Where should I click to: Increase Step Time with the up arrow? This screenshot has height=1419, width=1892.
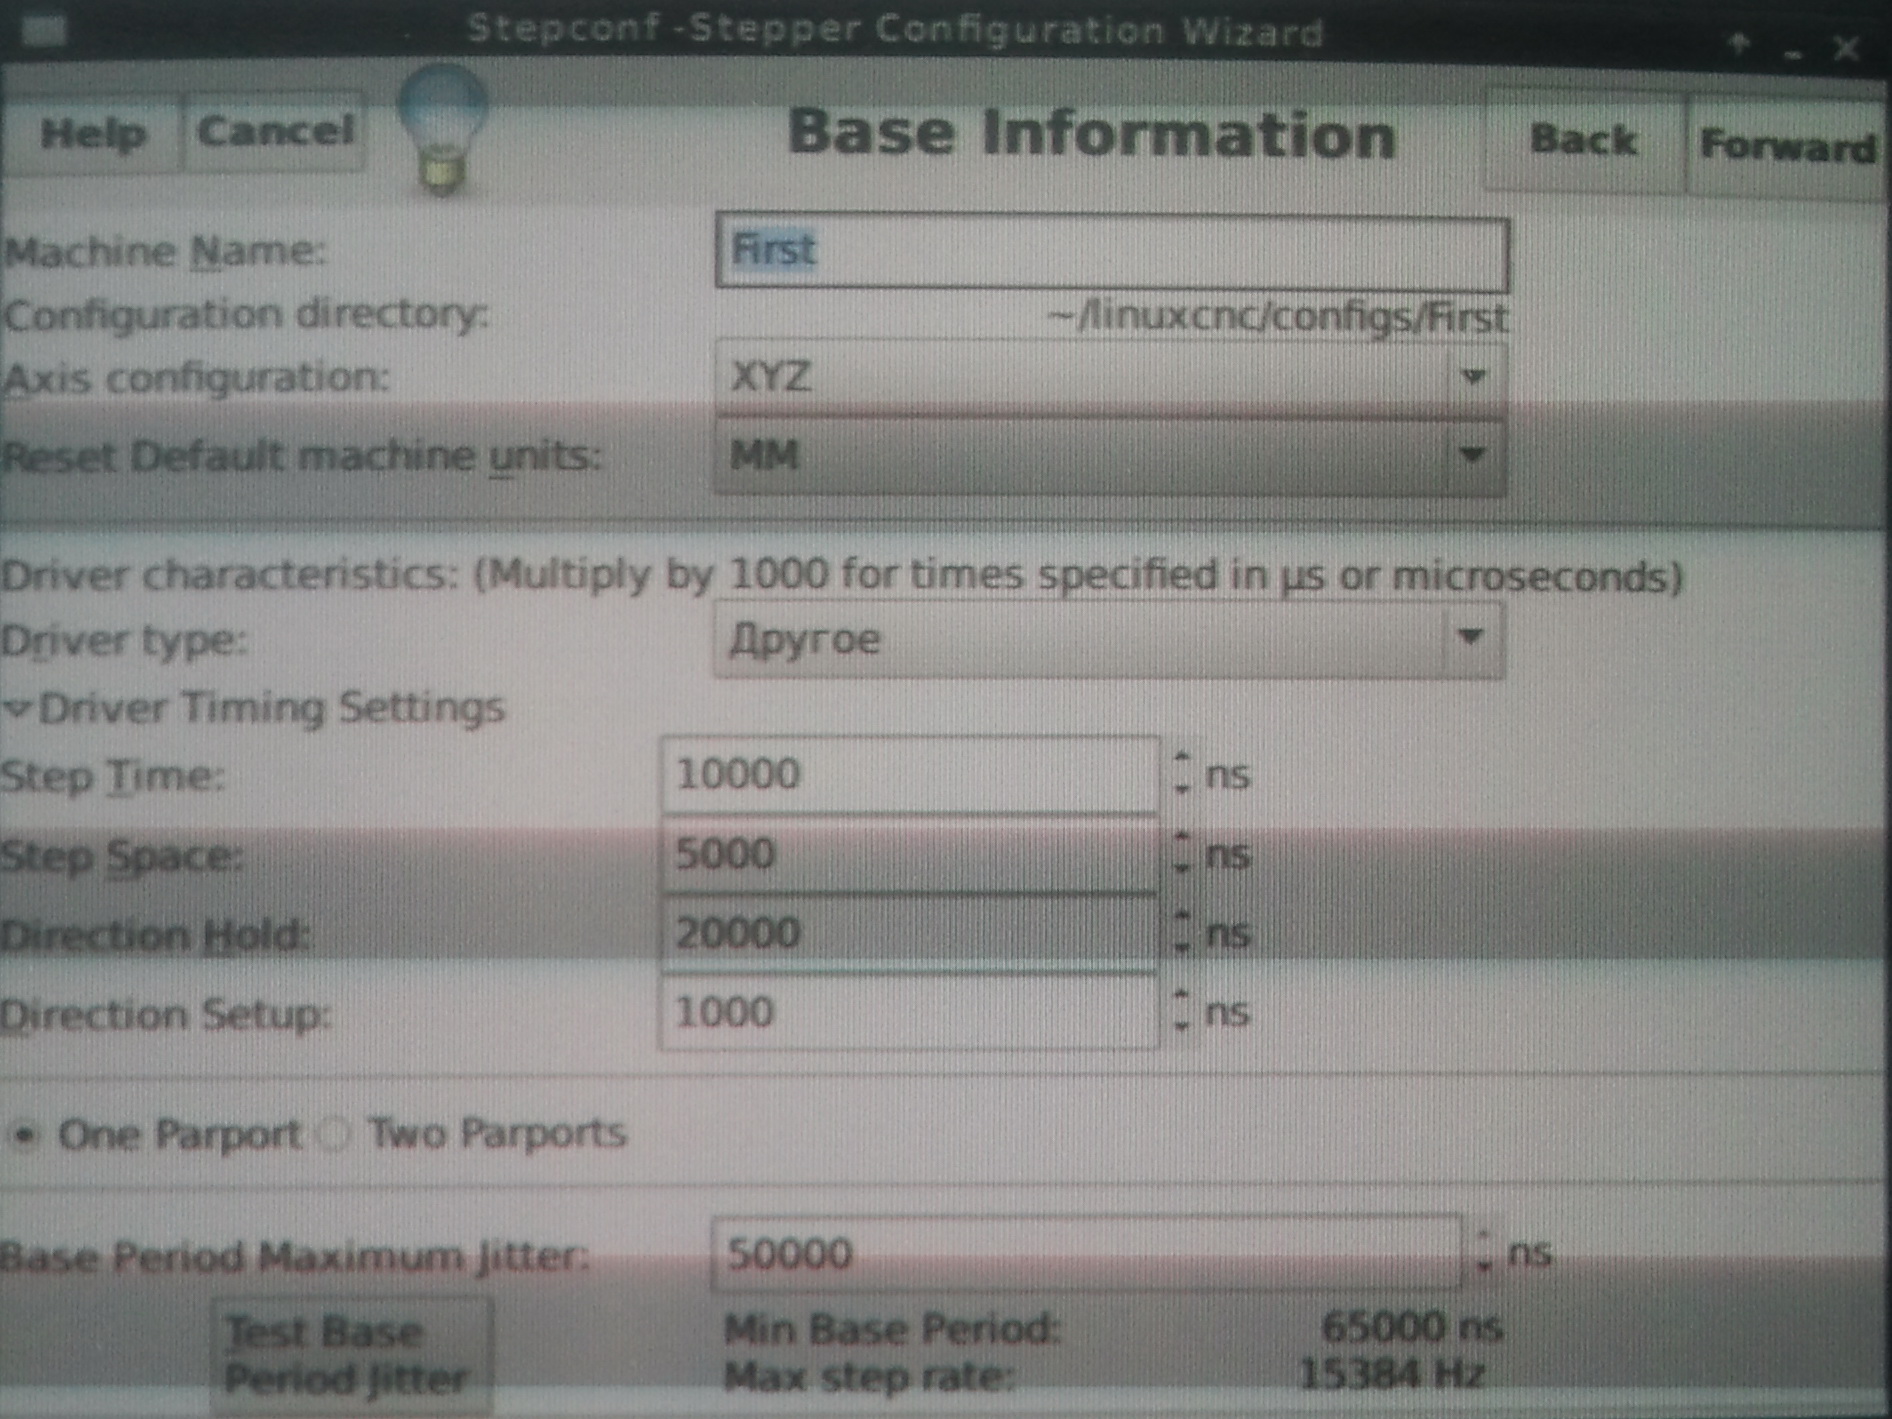coord(1182,758)
